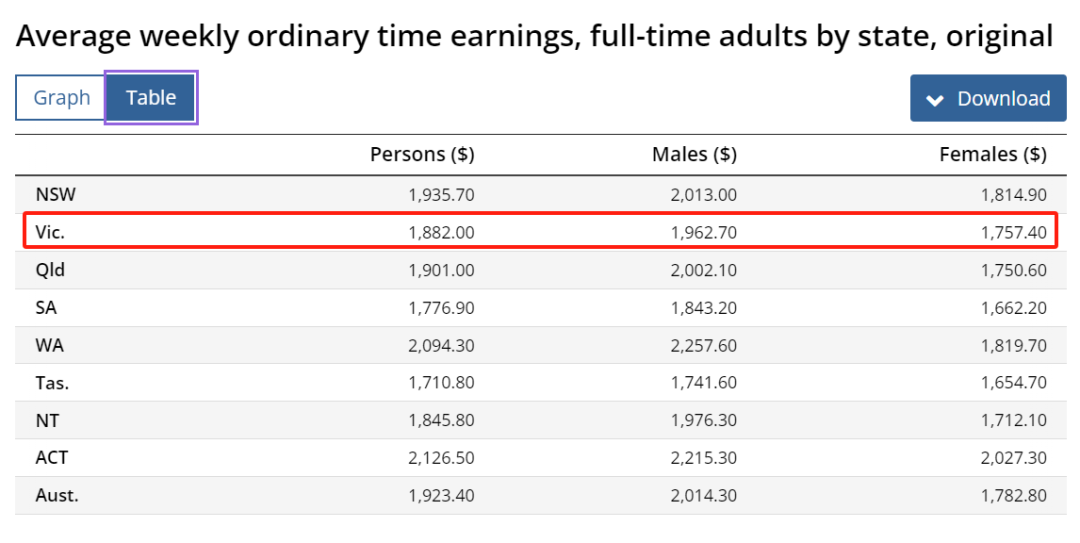Click the chevron icon in Download button

tap(935, 99)
